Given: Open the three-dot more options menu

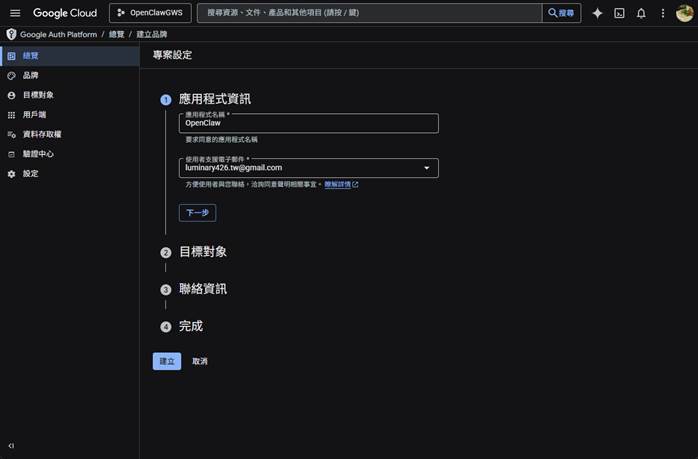Looking at the screenshot, I should pyautogui.click(x=662, y=13).
